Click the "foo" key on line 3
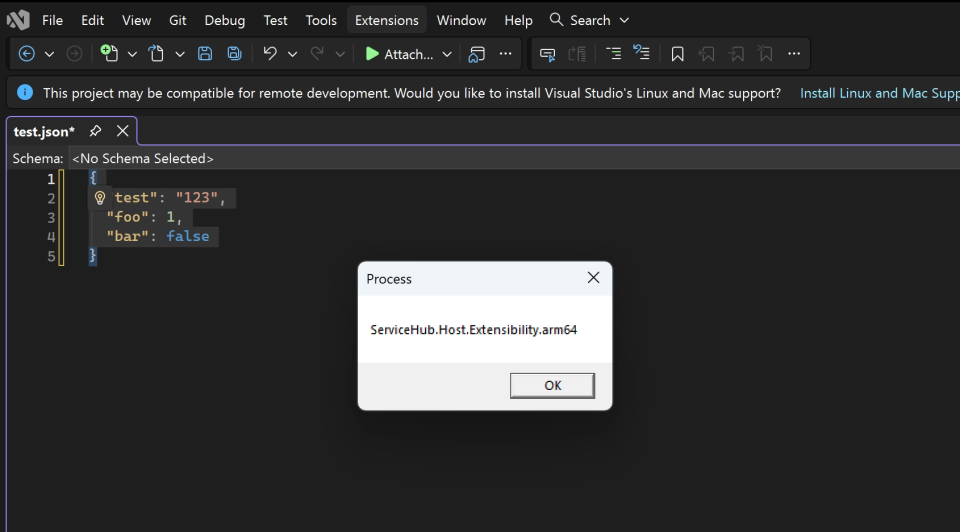The image size is (960, 532). click(x=127, y=217)
